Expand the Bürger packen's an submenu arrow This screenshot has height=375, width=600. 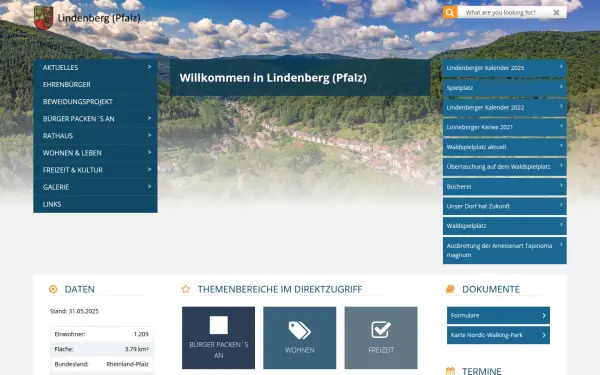point(150,118)
